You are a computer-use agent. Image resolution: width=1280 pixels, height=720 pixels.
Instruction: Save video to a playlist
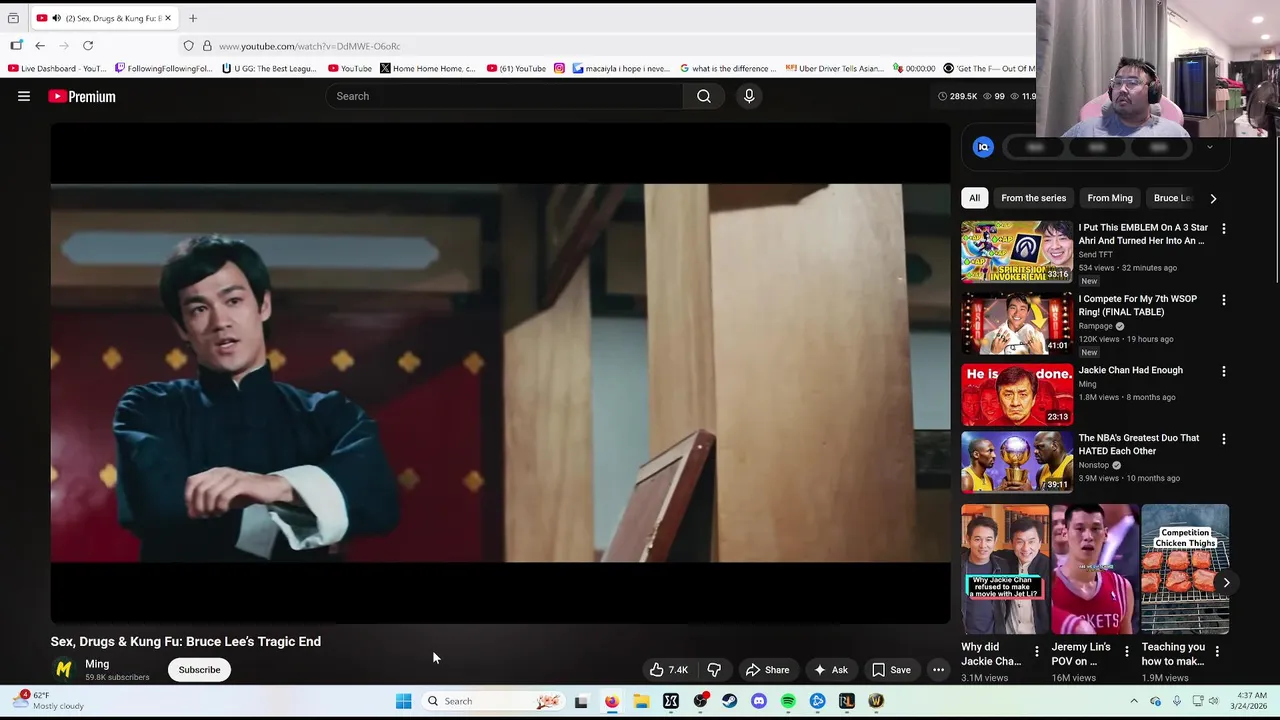891,670
